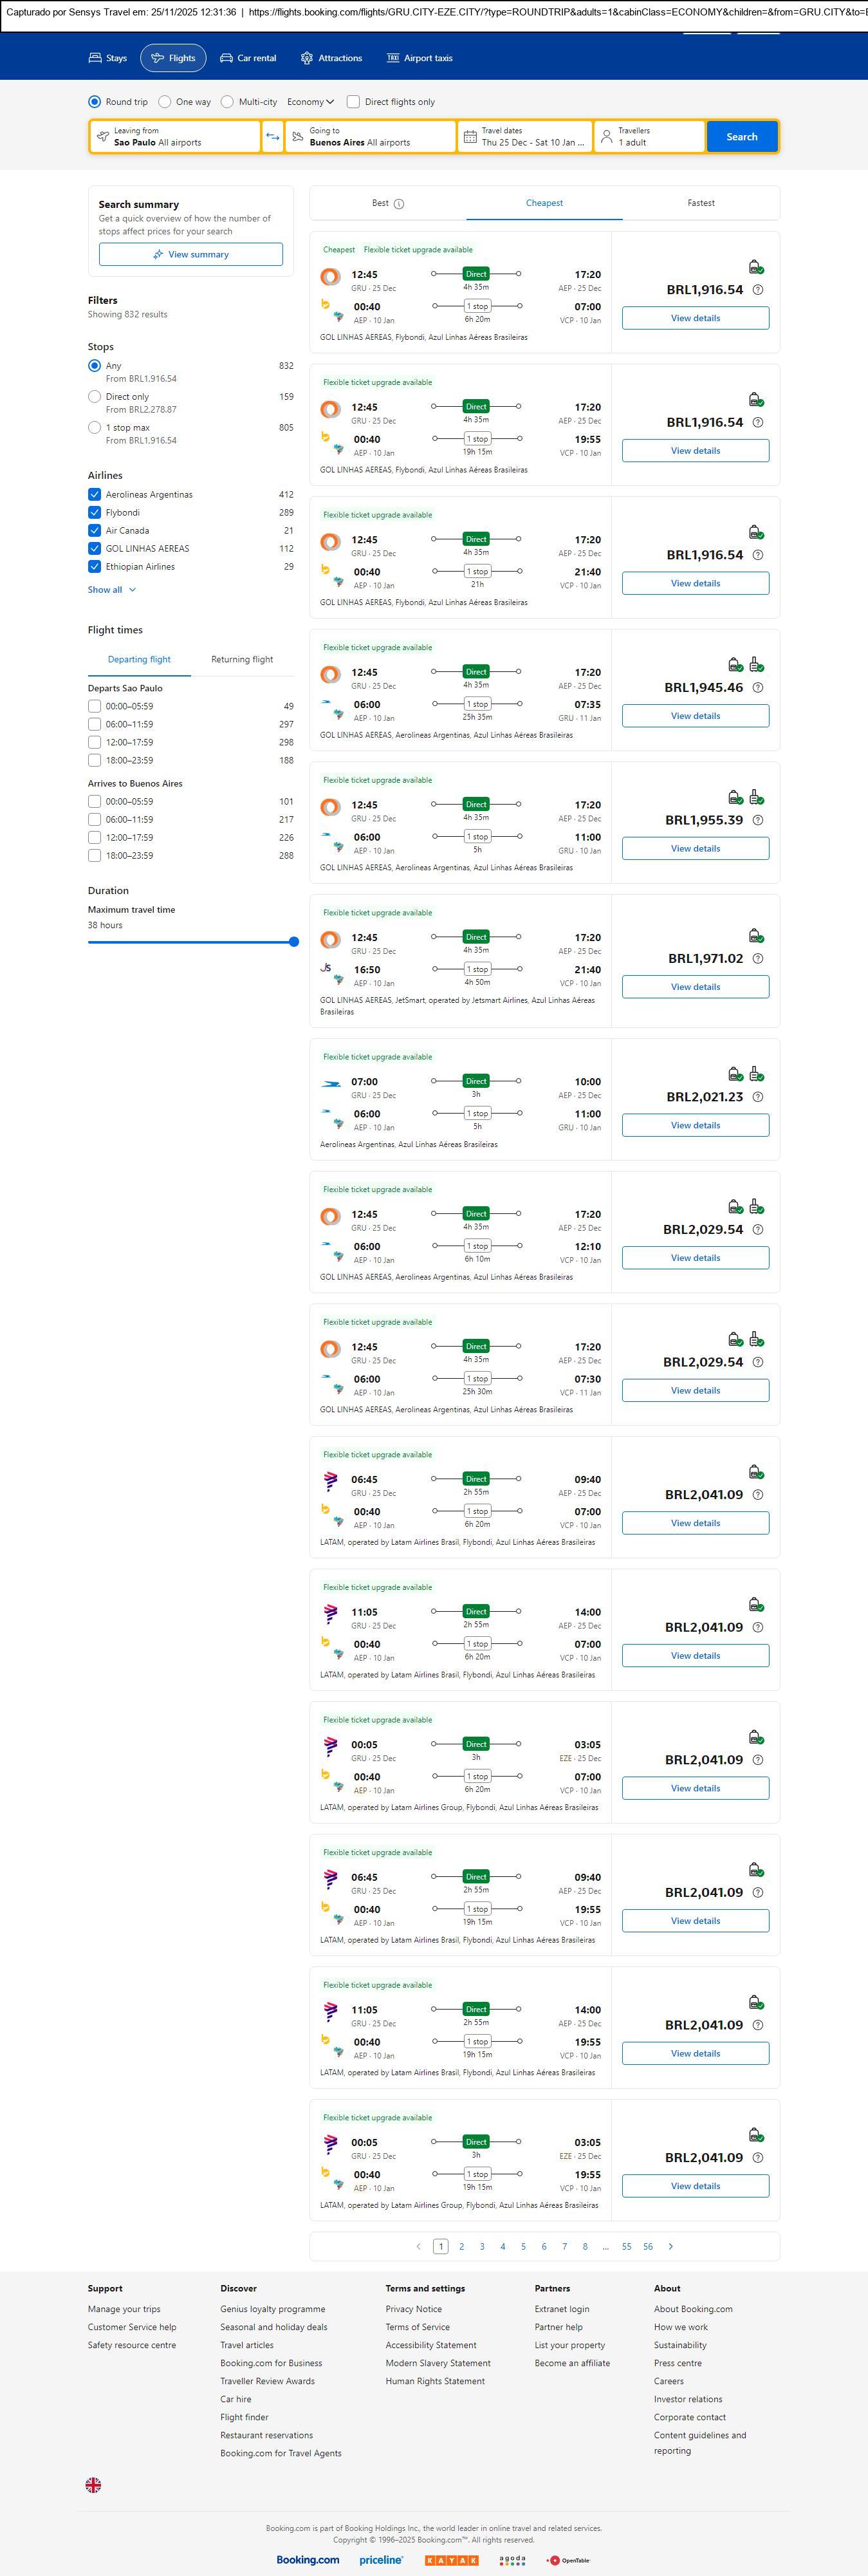The width and height of the screenshot is (868, 2576).
Task: Click the info icon next to Best tab
Action: click(x=399, y=204)
